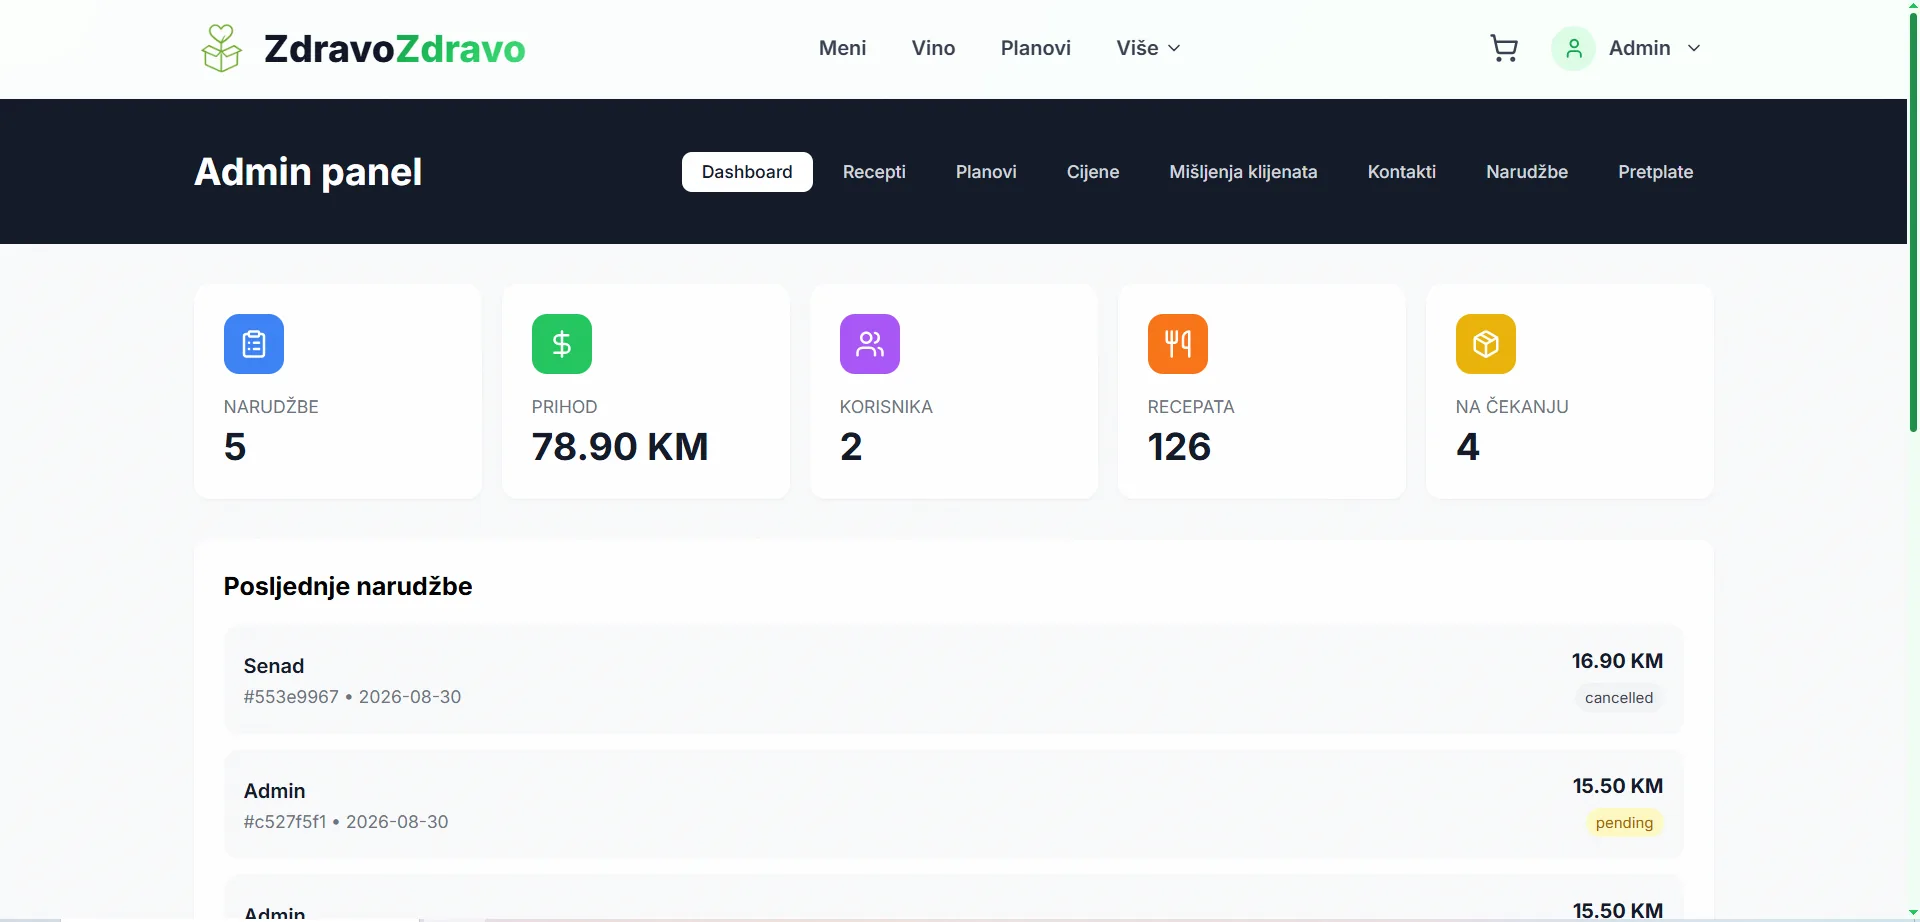Switch to the Recepti admin tab
1920x922 pixels.
click(x=874, y=172)
